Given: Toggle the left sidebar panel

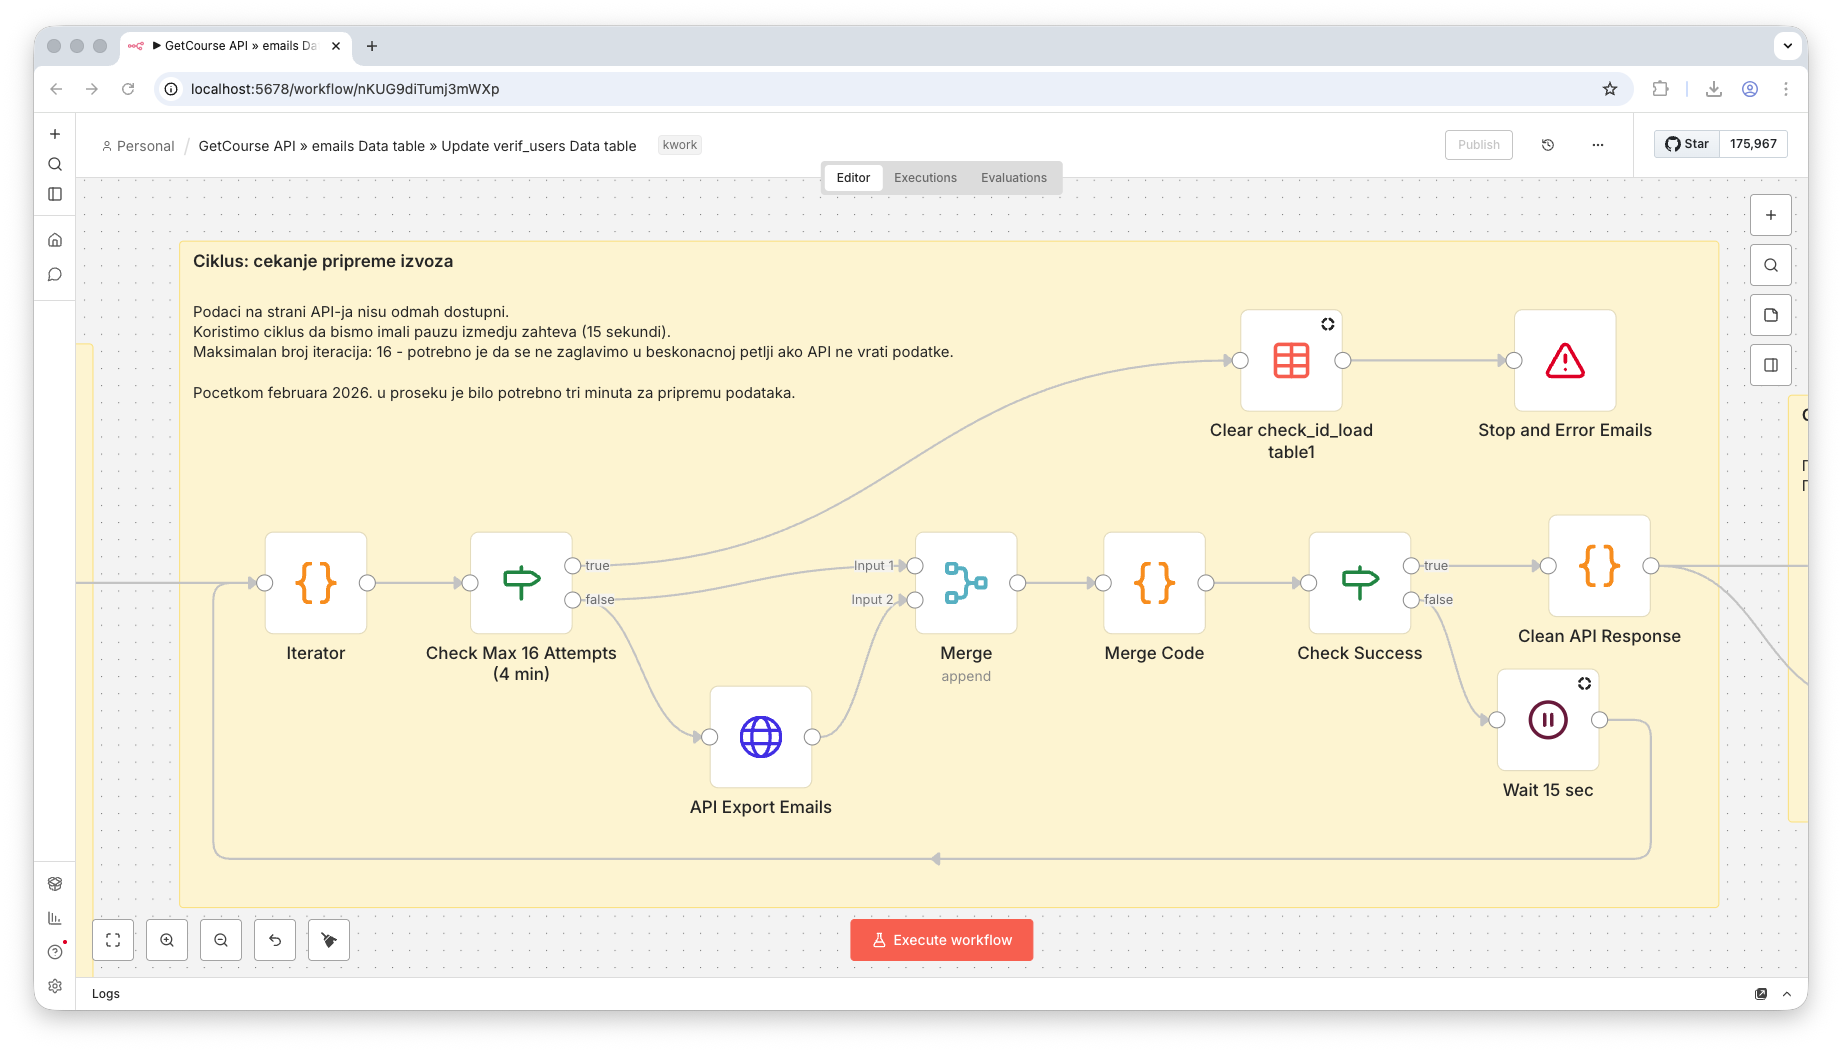Looking at the screenshot, I should (x=55, y=194).
